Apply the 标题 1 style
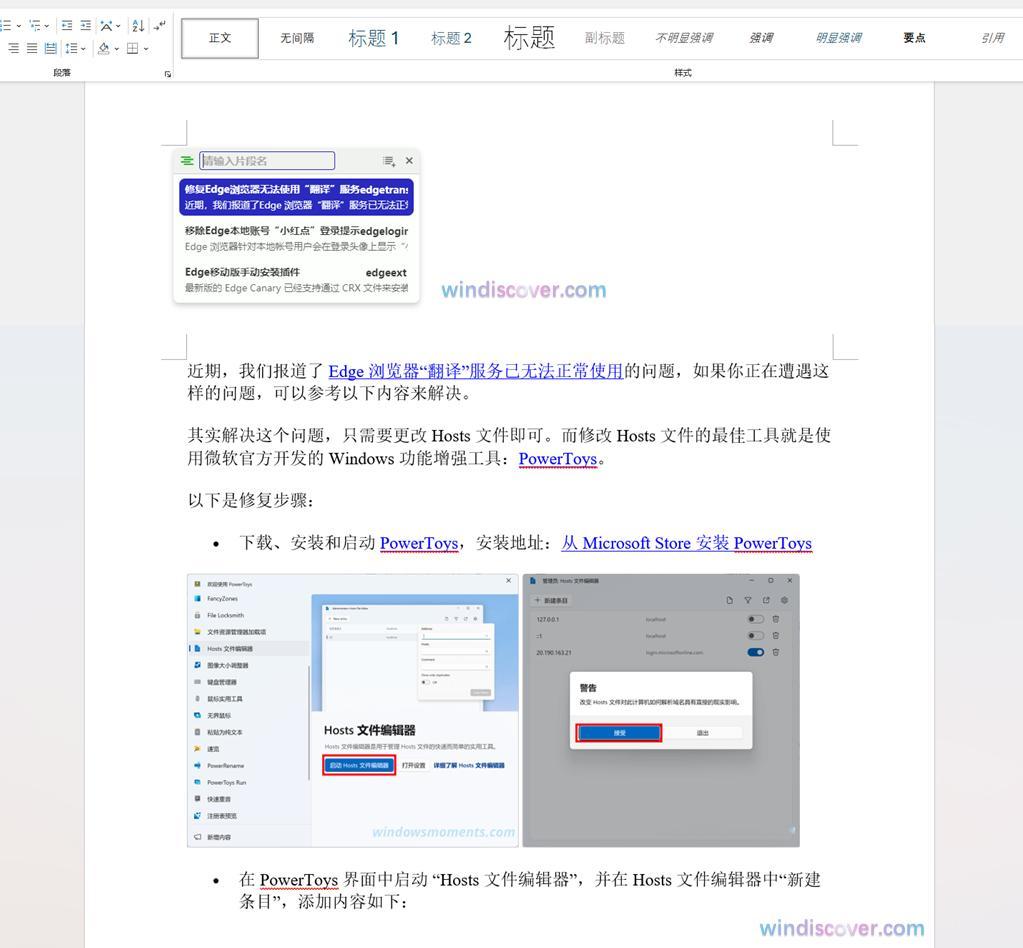This screenshot has width=1023, height=948. click(x=373, y=38)
